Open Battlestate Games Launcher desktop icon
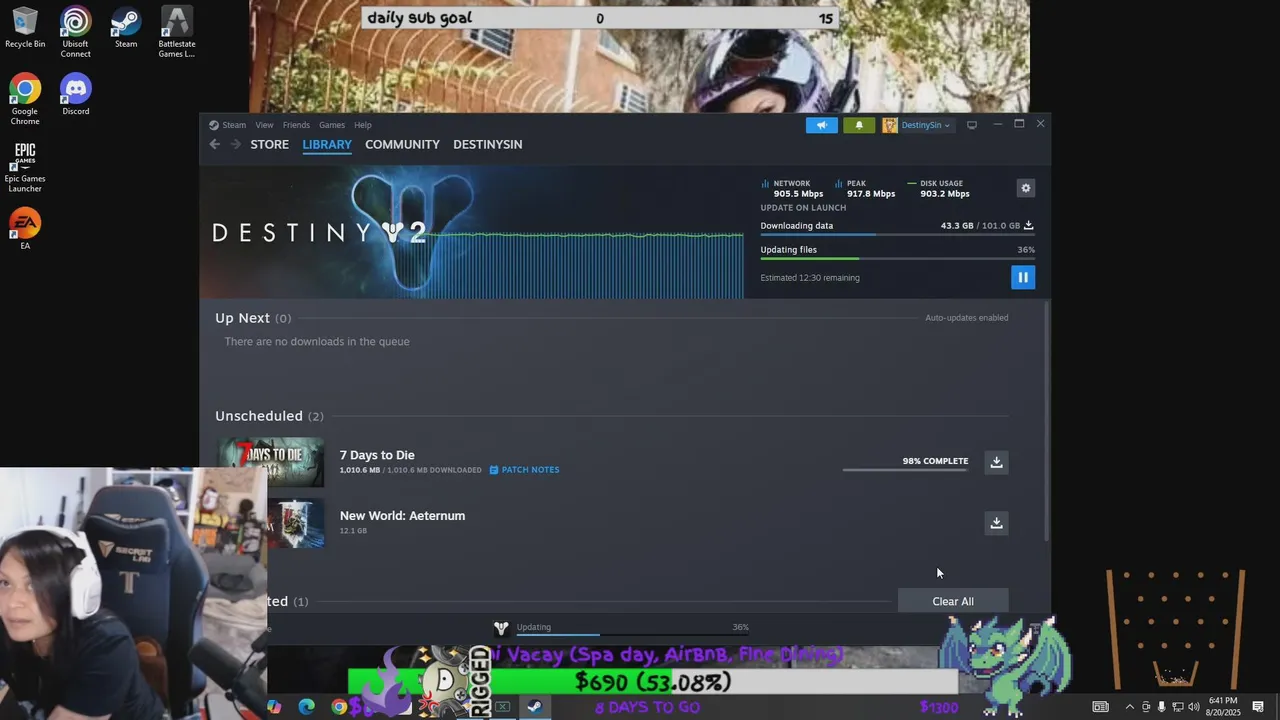The height and width of the screenshot is (720, 1280). (x=177, y=32)
